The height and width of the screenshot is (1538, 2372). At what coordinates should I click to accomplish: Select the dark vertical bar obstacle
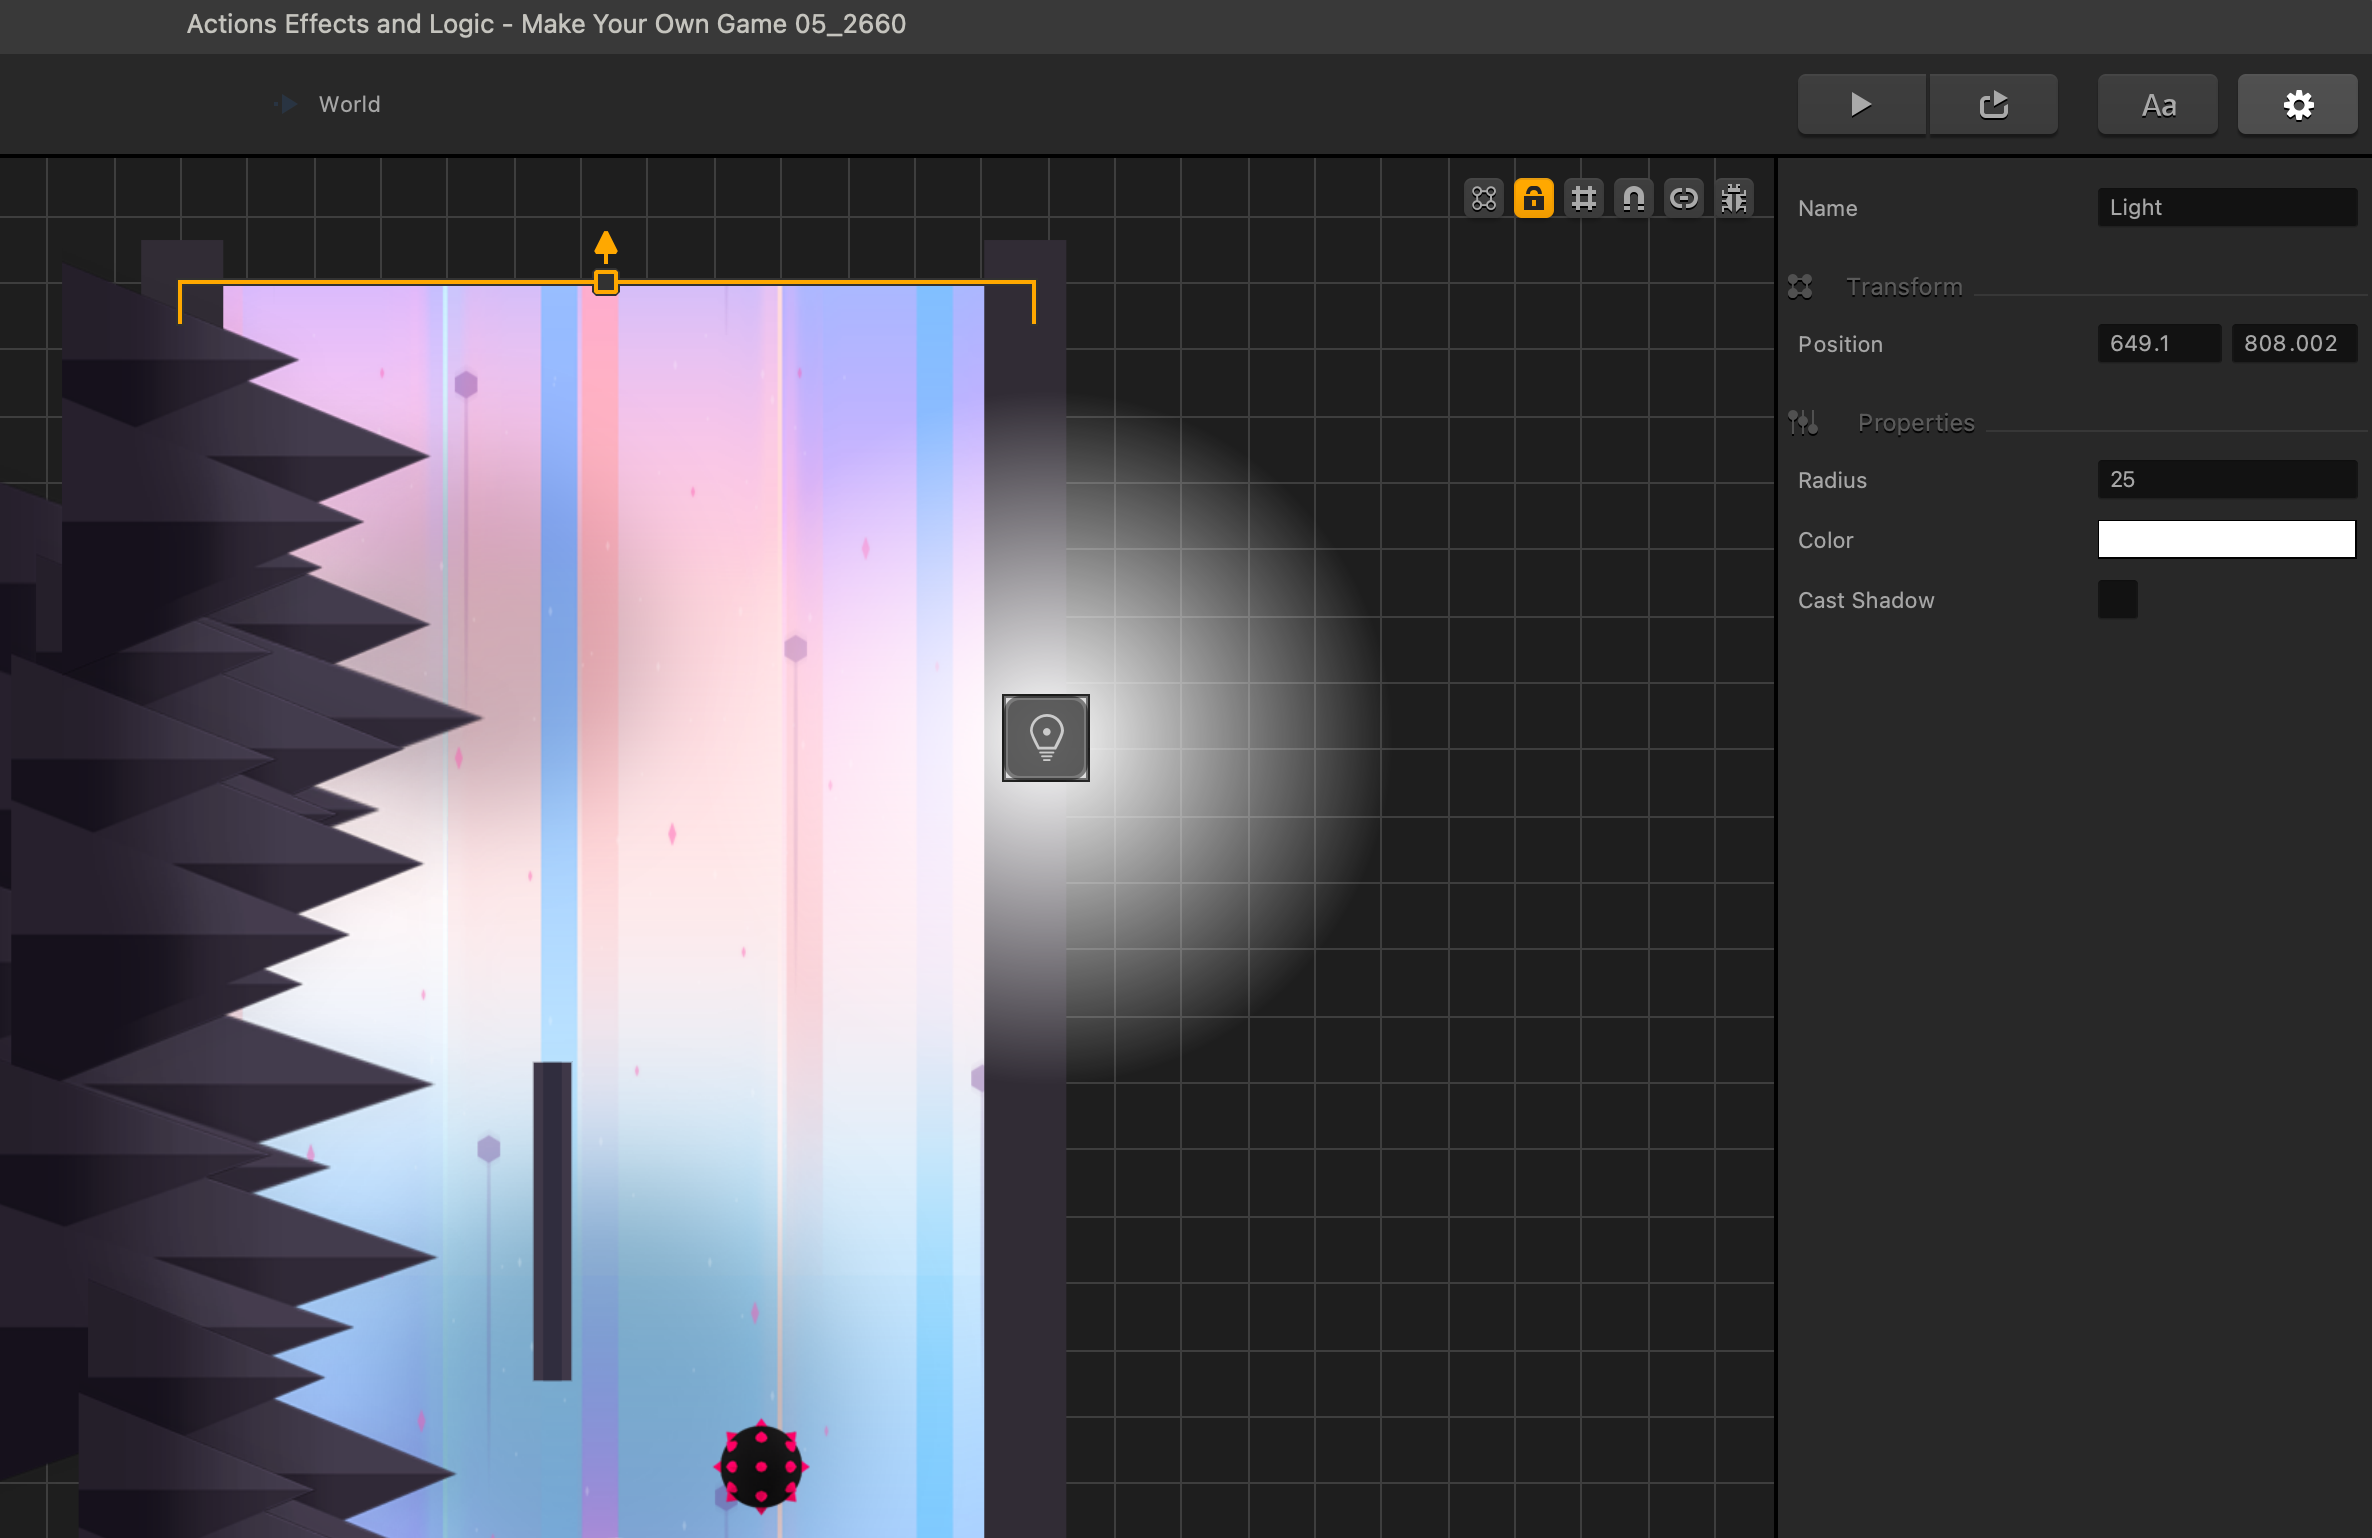tap(552, 1221)
